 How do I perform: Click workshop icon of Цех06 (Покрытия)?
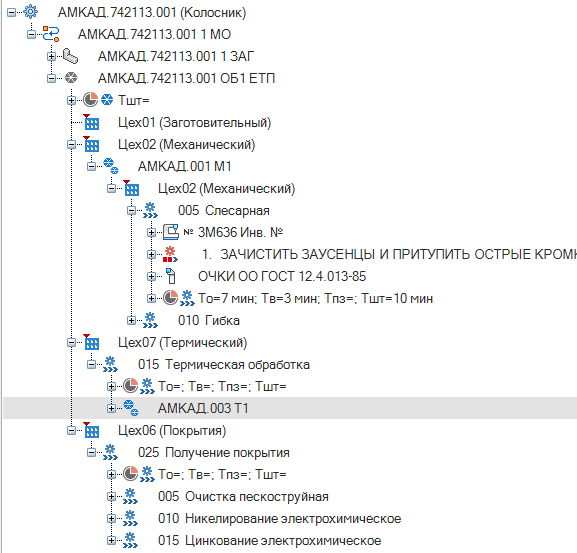point(91,430)
